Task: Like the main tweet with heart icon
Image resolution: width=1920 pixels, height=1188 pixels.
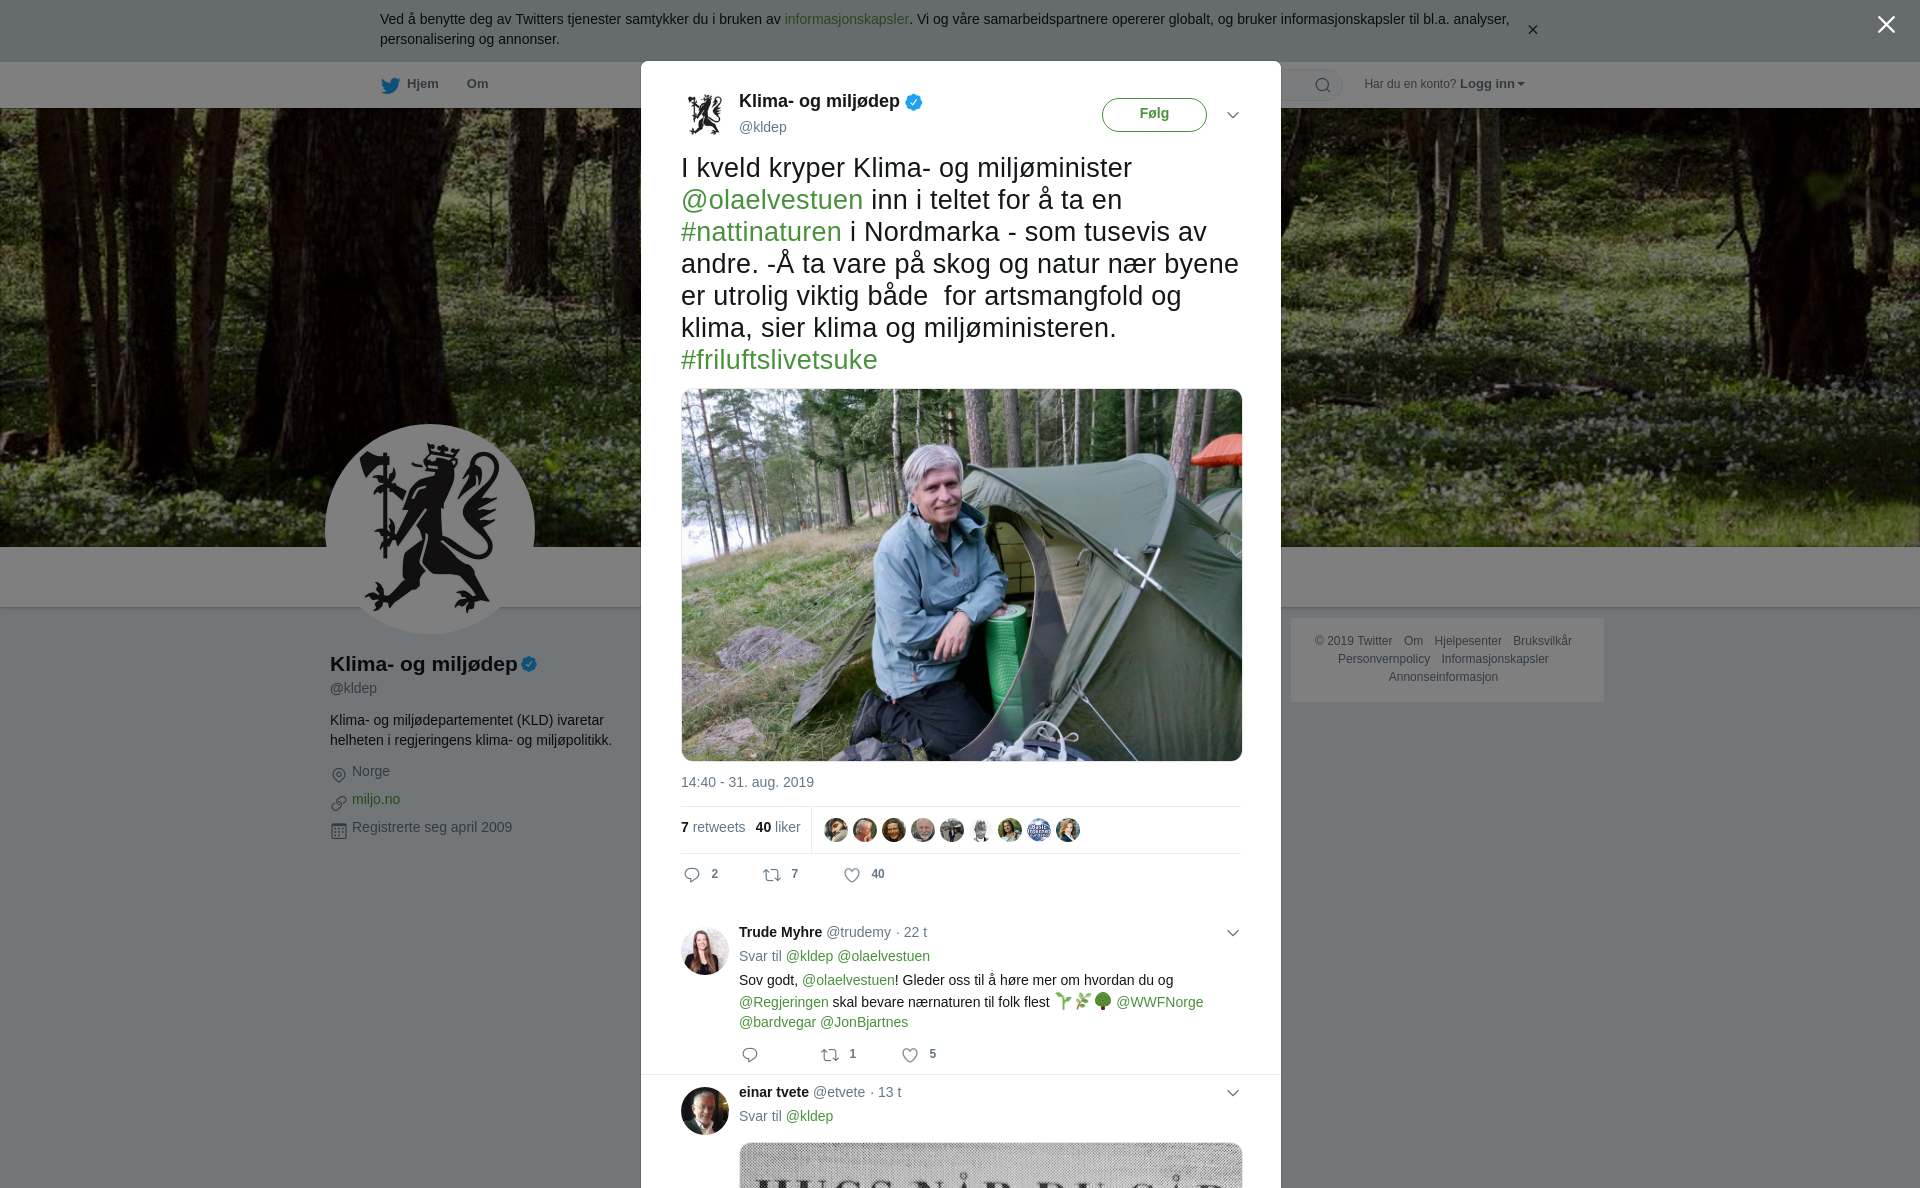Action: [x=852, y=875]
